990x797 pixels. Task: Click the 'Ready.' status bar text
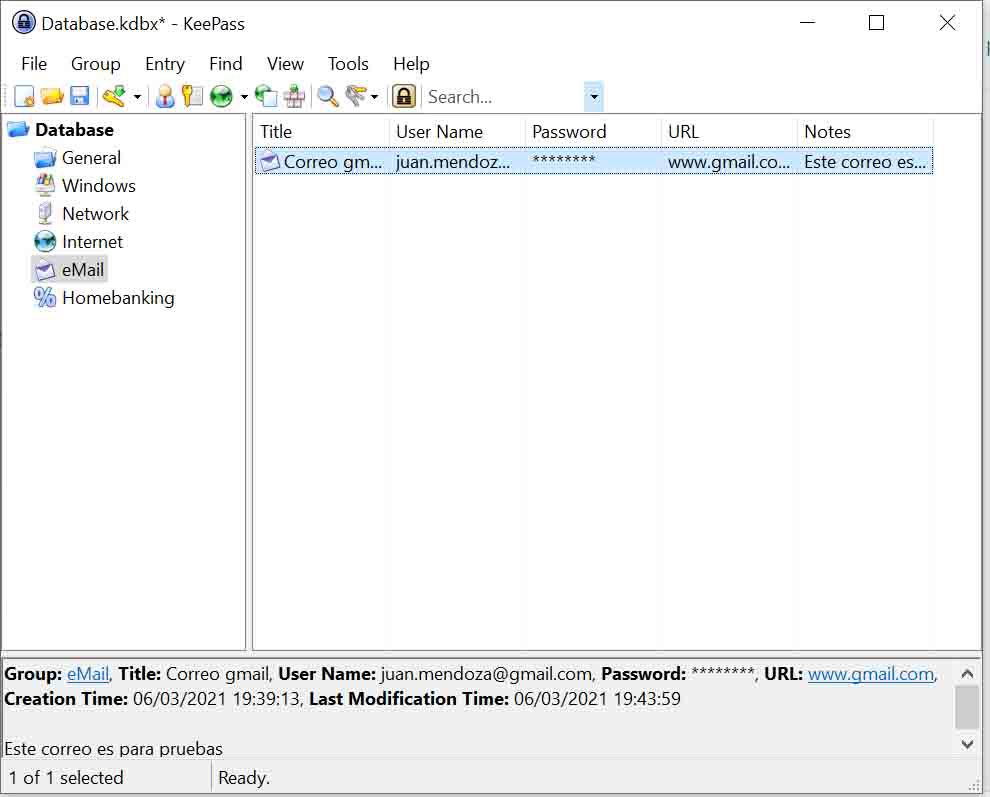(x=244, y=777)
